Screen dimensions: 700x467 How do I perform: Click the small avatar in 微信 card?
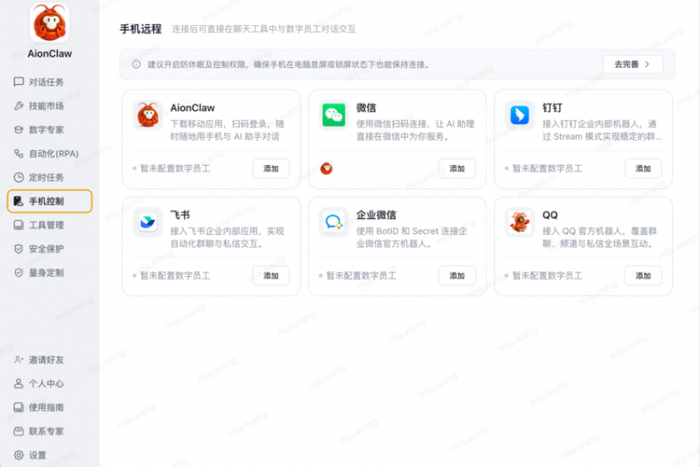pos(326,168)
